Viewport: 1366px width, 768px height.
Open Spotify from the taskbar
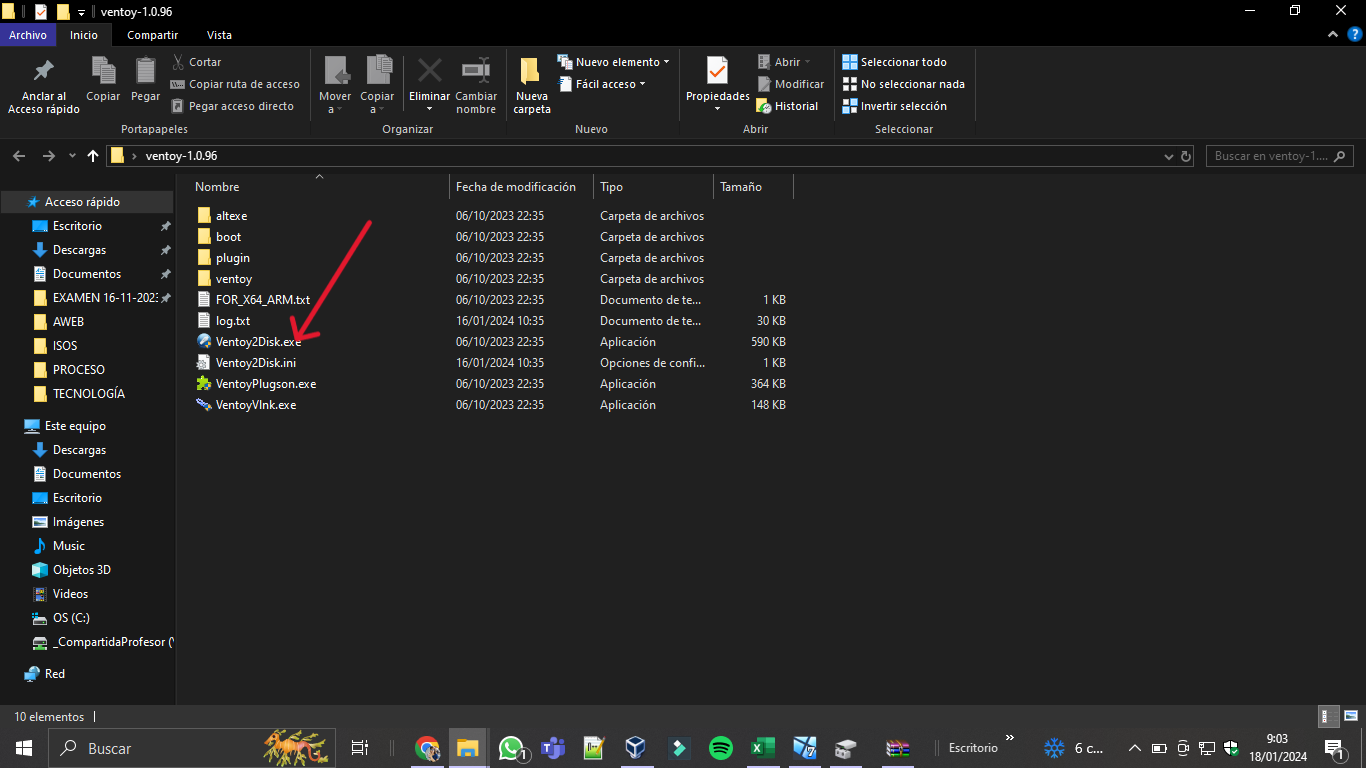[720, 748]
